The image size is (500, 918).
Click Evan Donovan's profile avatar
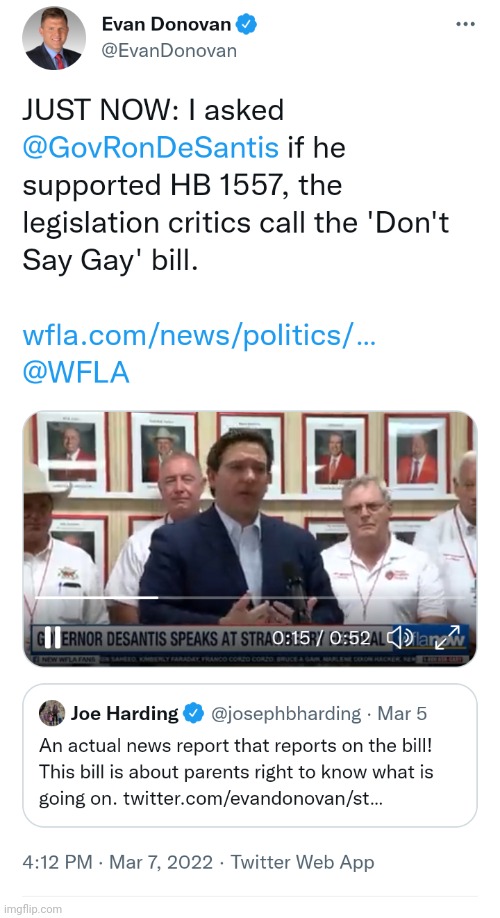pyautogui.click(x=54, y=39)
